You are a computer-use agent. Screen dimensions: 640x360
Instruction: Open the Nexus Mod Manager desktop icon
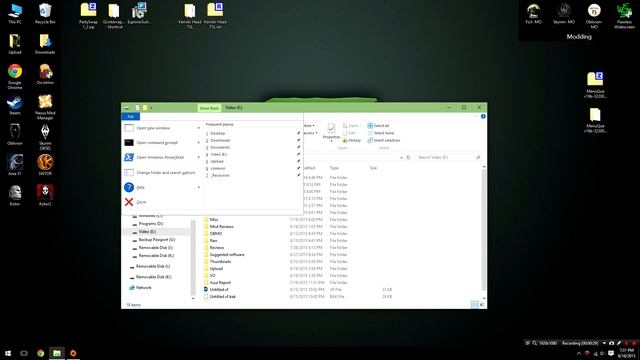[45, 107]
